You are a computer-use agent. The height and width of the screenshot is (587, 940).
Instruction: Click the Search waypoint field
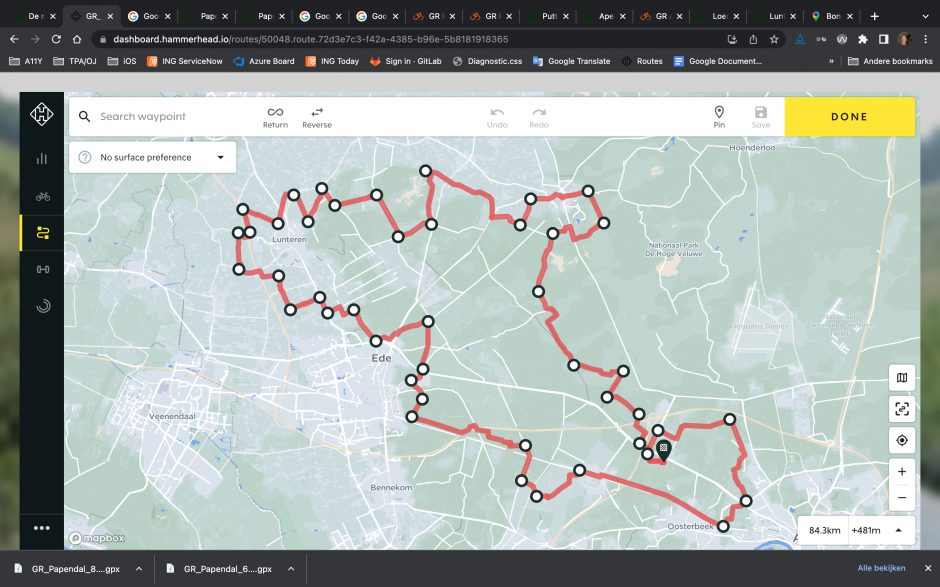[170, 117]
